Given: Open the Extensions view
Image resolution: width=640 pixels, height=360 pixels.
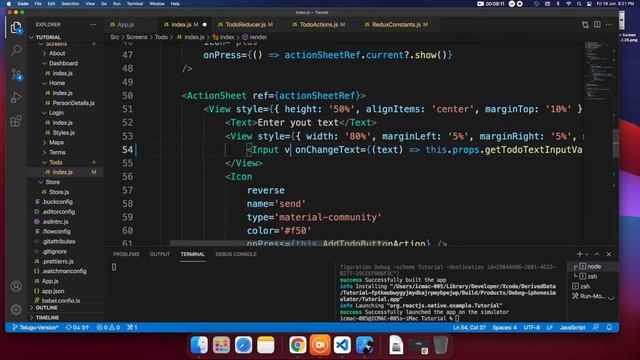Looking at the screenshot, I should (16, 121).
